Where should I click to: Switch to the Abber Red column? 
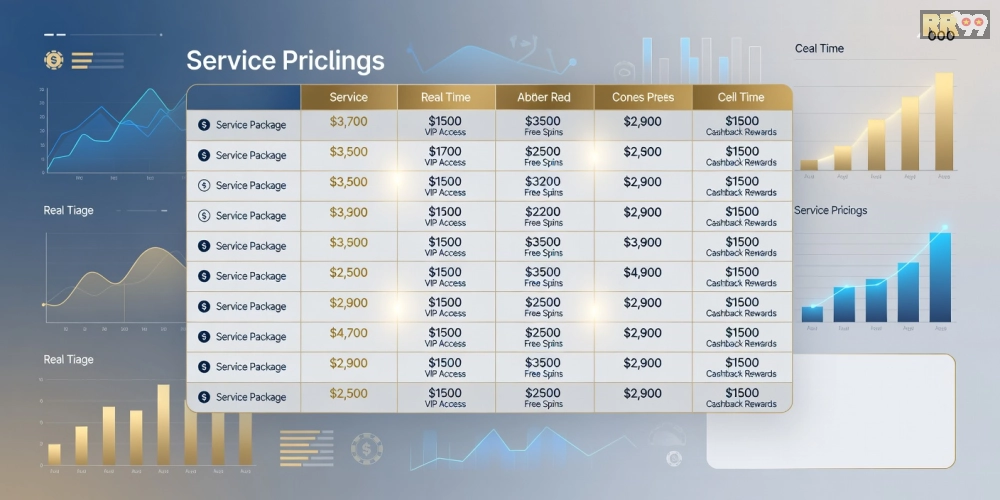[x=544, y=97]
